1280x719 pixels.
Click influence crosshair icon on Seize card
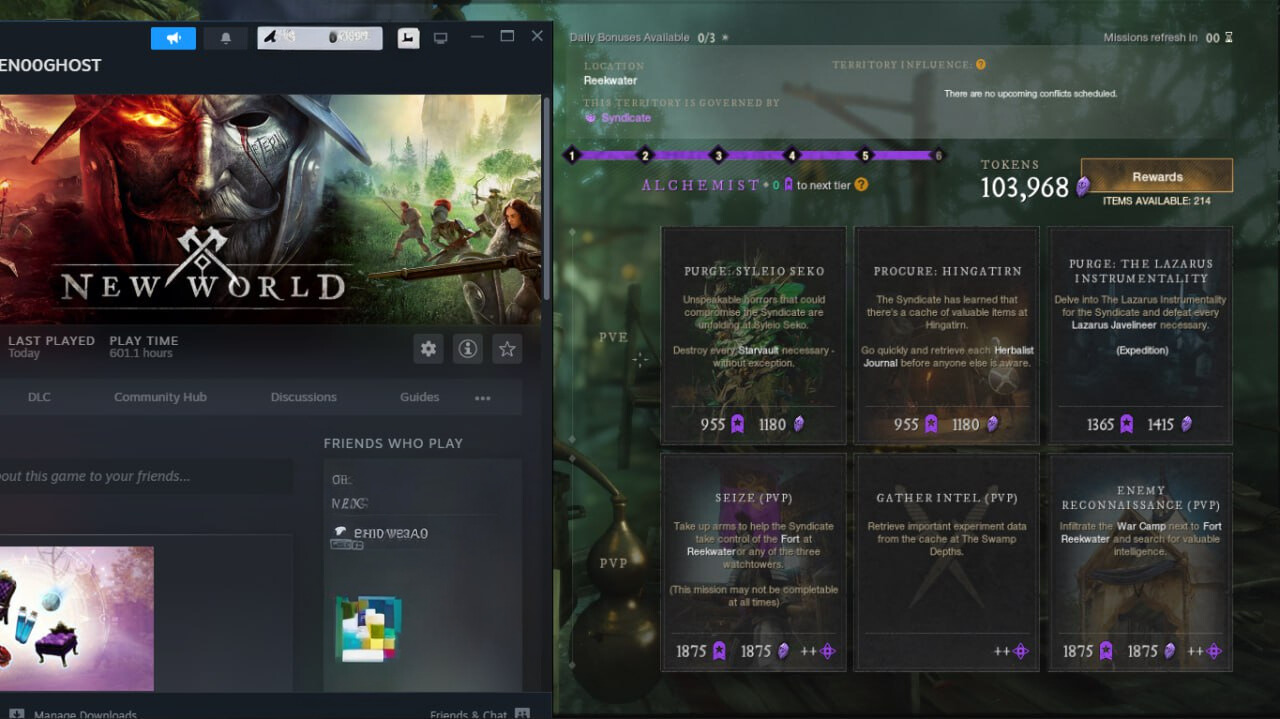[x=827, y=651]
